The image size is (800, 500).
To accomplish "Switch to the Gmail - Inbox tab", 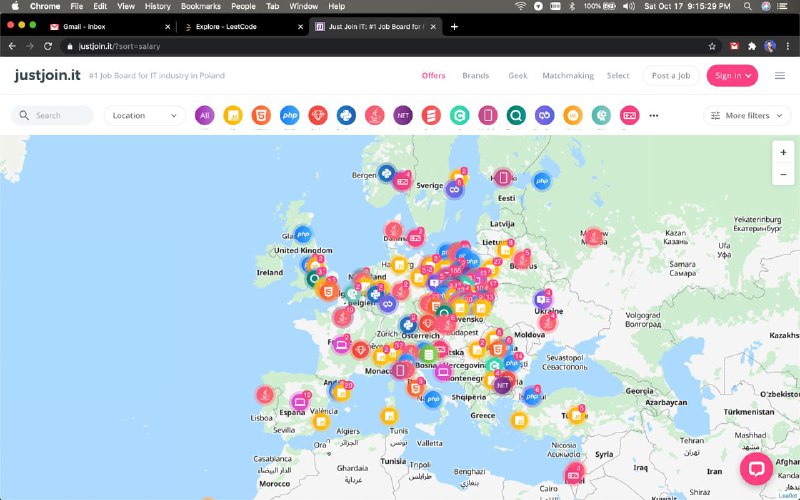I will [109, 27].
